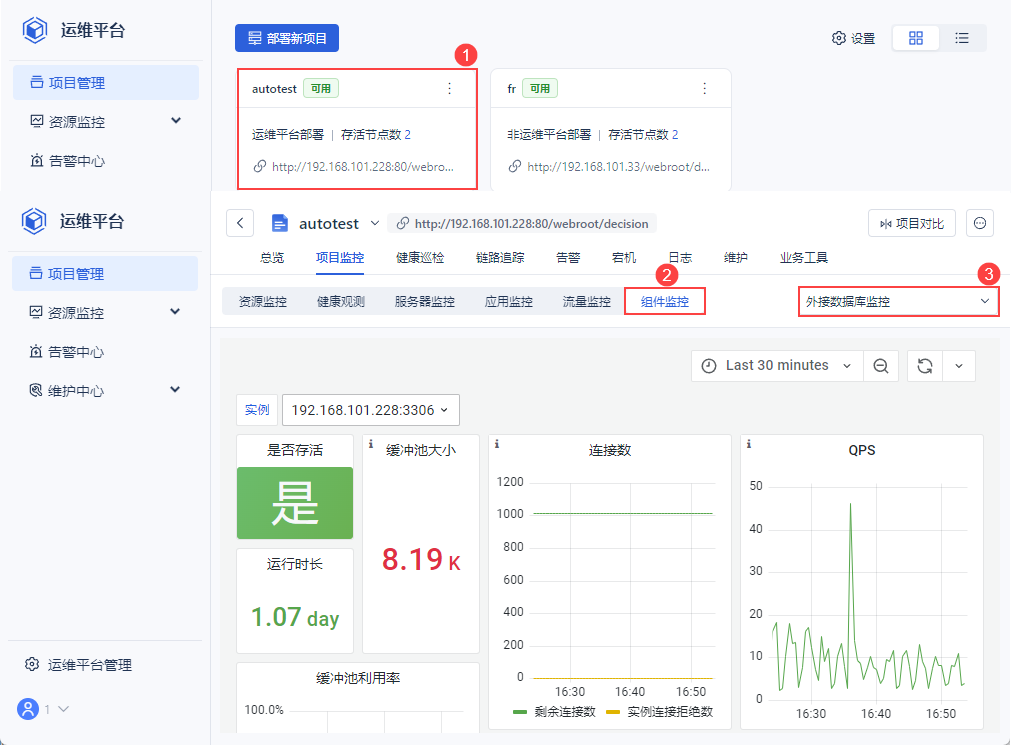1011x745 pixels.
Task: Click the clock icon in time picker
Action: [709, 366]
